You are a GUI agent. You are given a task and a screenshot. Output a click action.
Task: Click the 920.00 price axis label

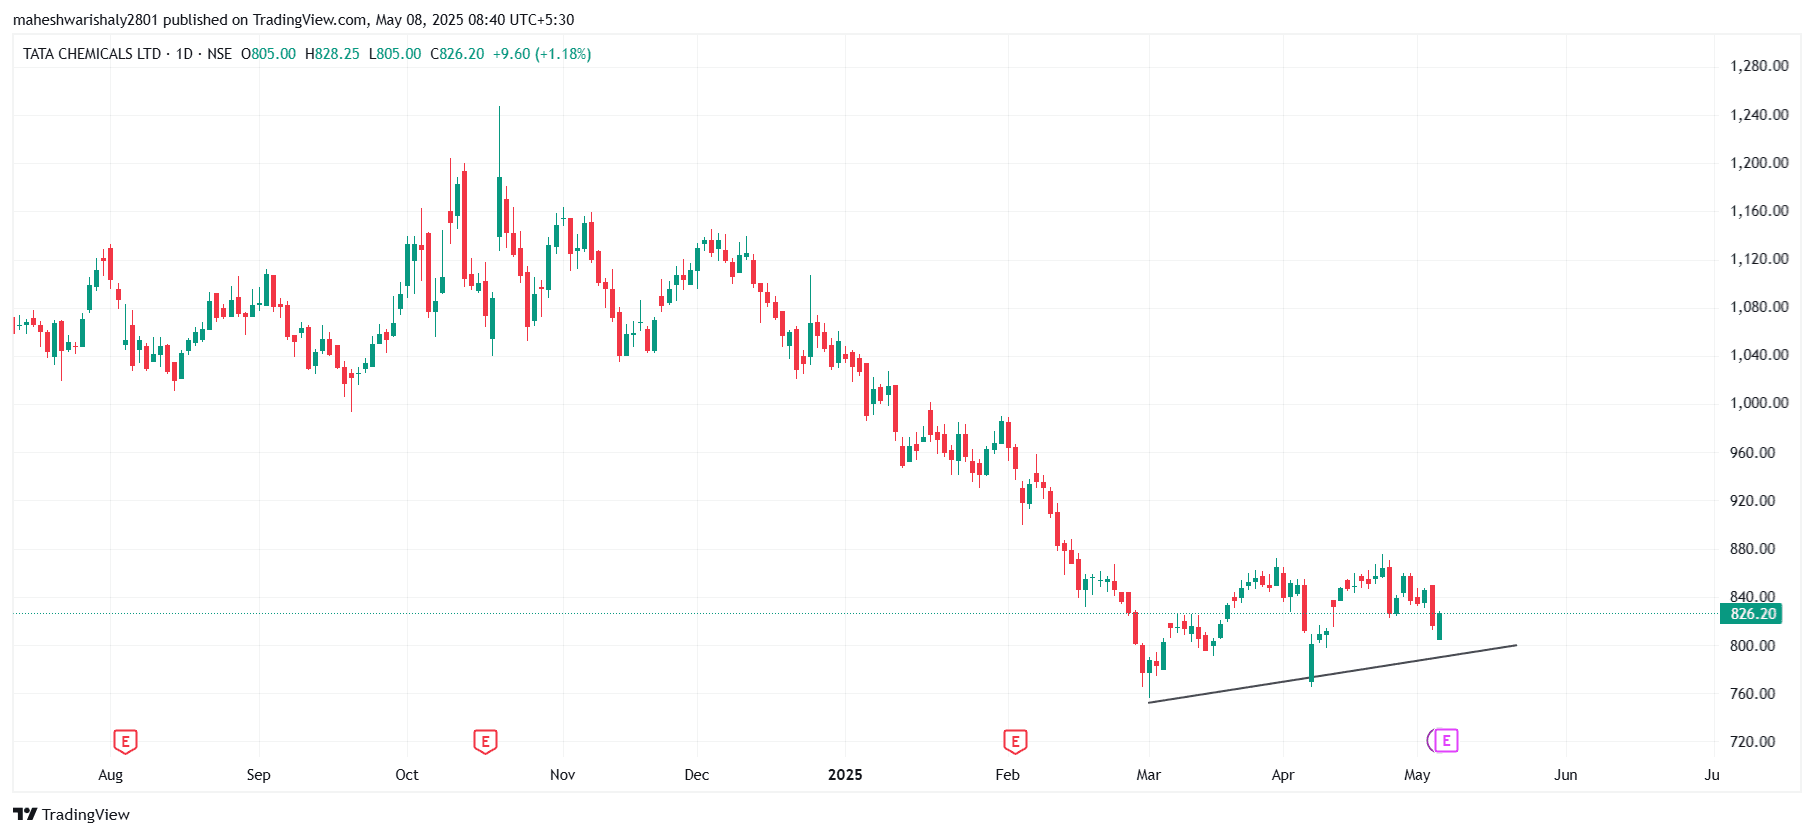1753,501
